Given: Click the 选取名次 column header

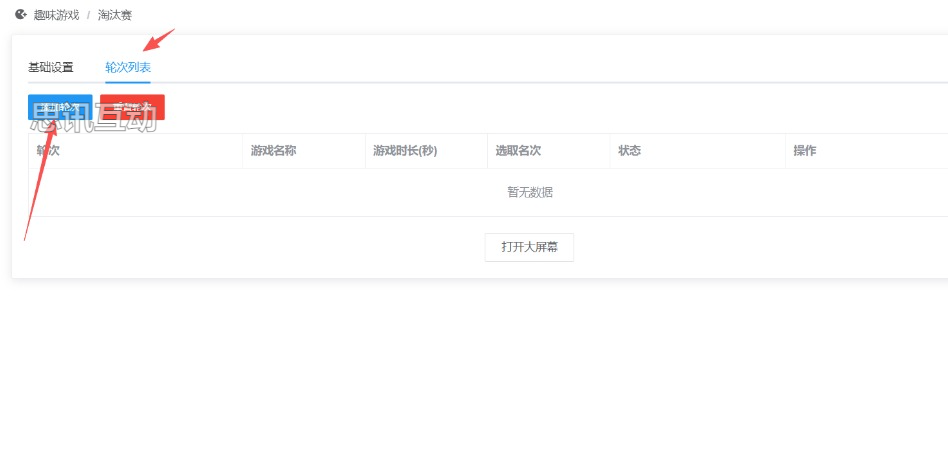Looking at the screenshot, I should point(518,151).
